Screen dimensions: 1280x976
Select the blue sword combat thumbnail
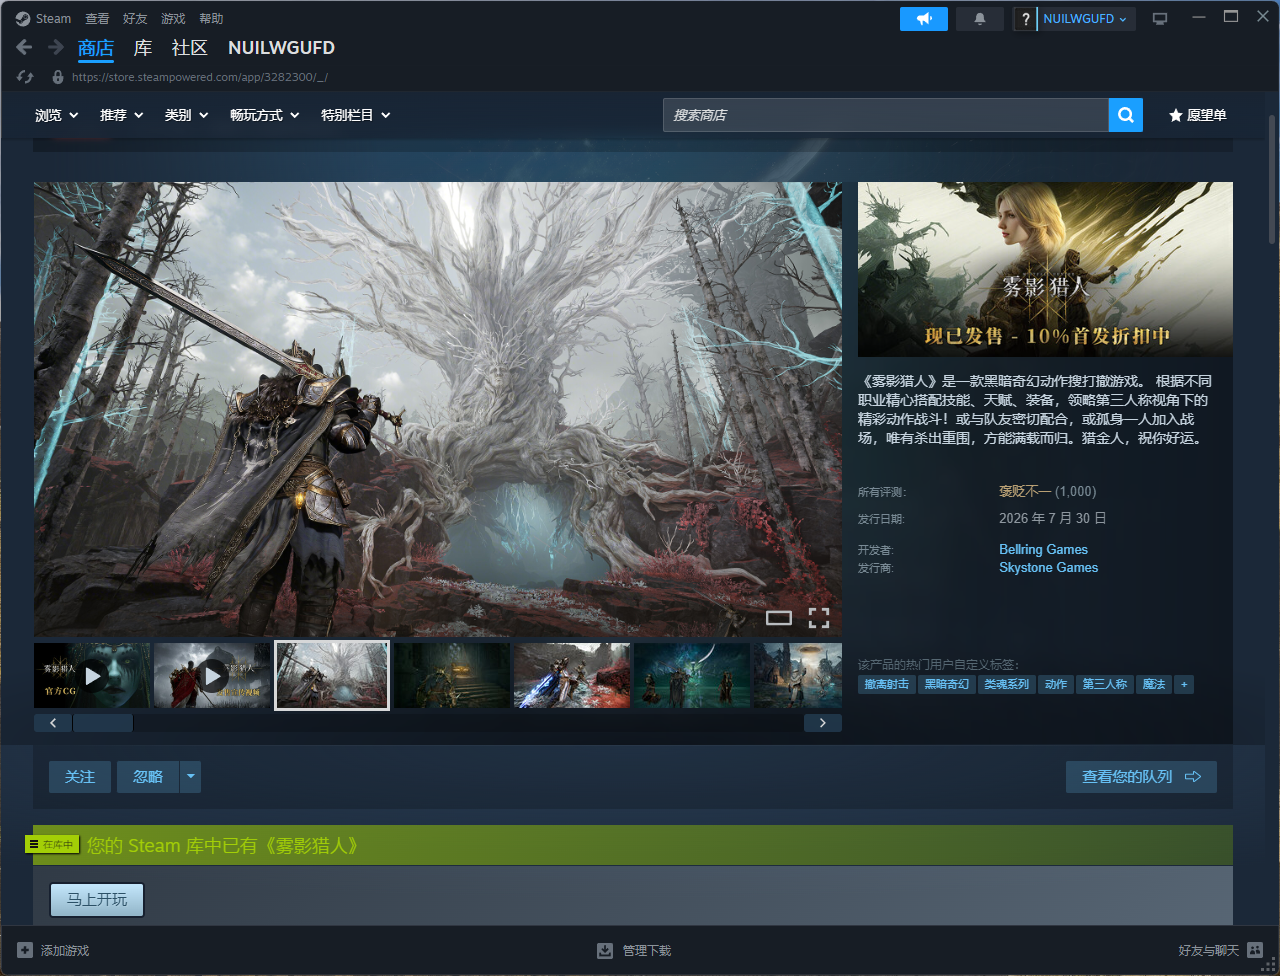[x=572, y=676]
